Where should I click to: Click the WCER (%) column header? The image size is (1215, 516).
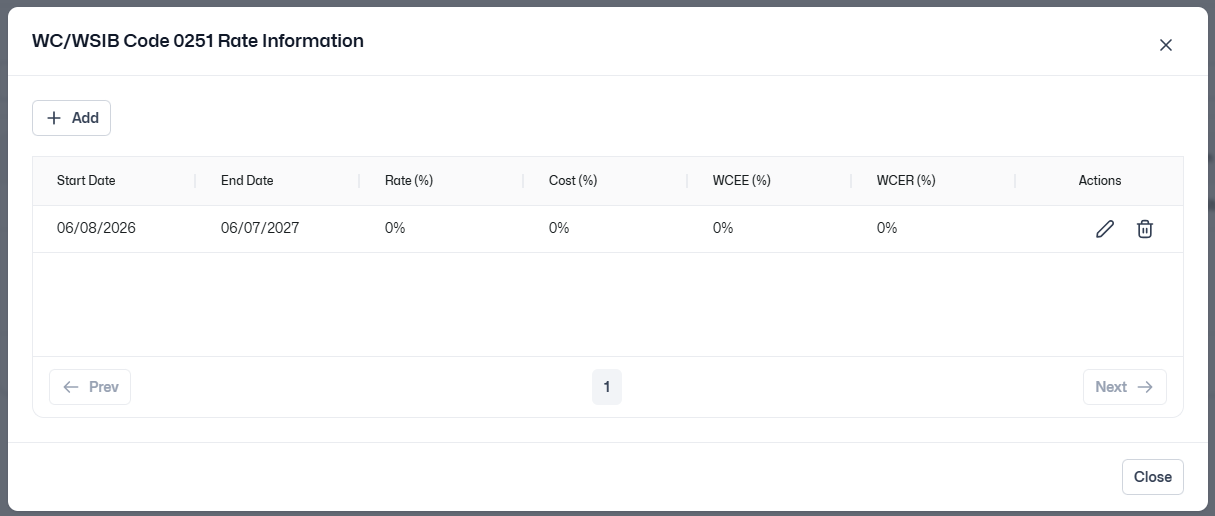[x=906, y=181]
